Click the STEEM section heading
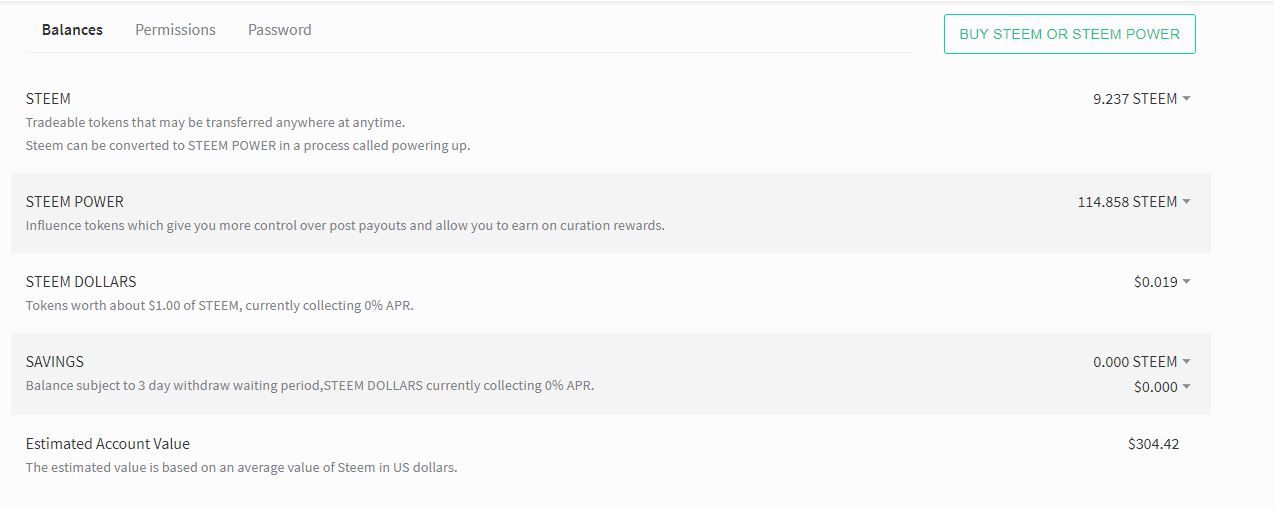Image resolution: width=1274 pixels, height=510 pixels. coord(48,99)
